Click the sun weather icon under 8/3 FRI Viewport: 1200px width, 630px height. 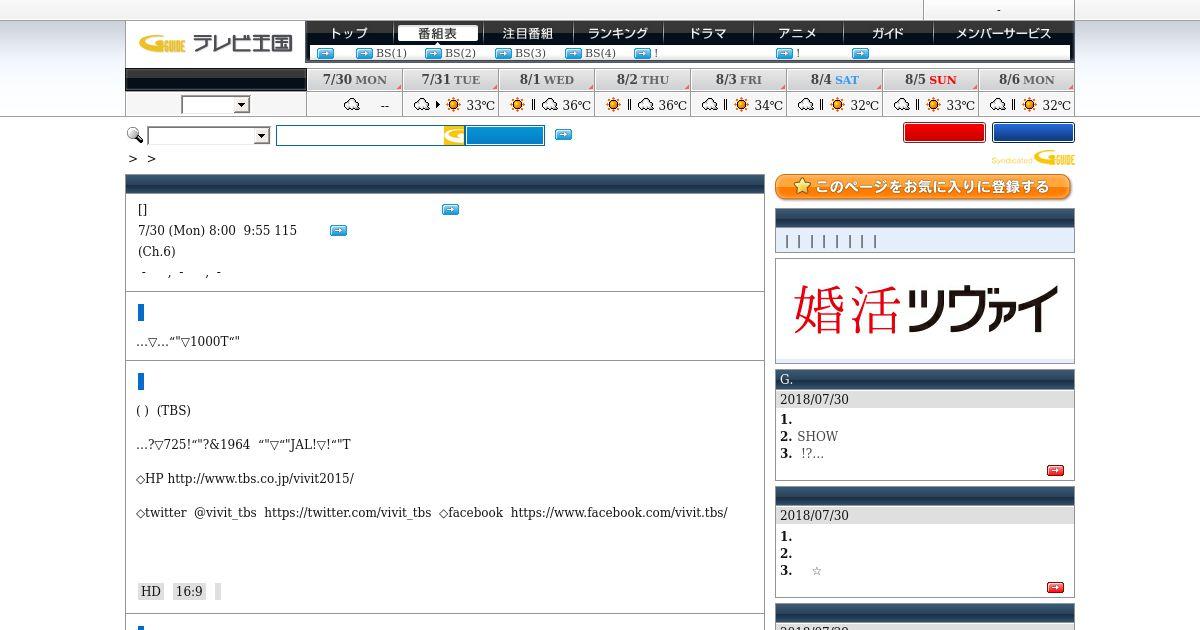click(742, 105)
